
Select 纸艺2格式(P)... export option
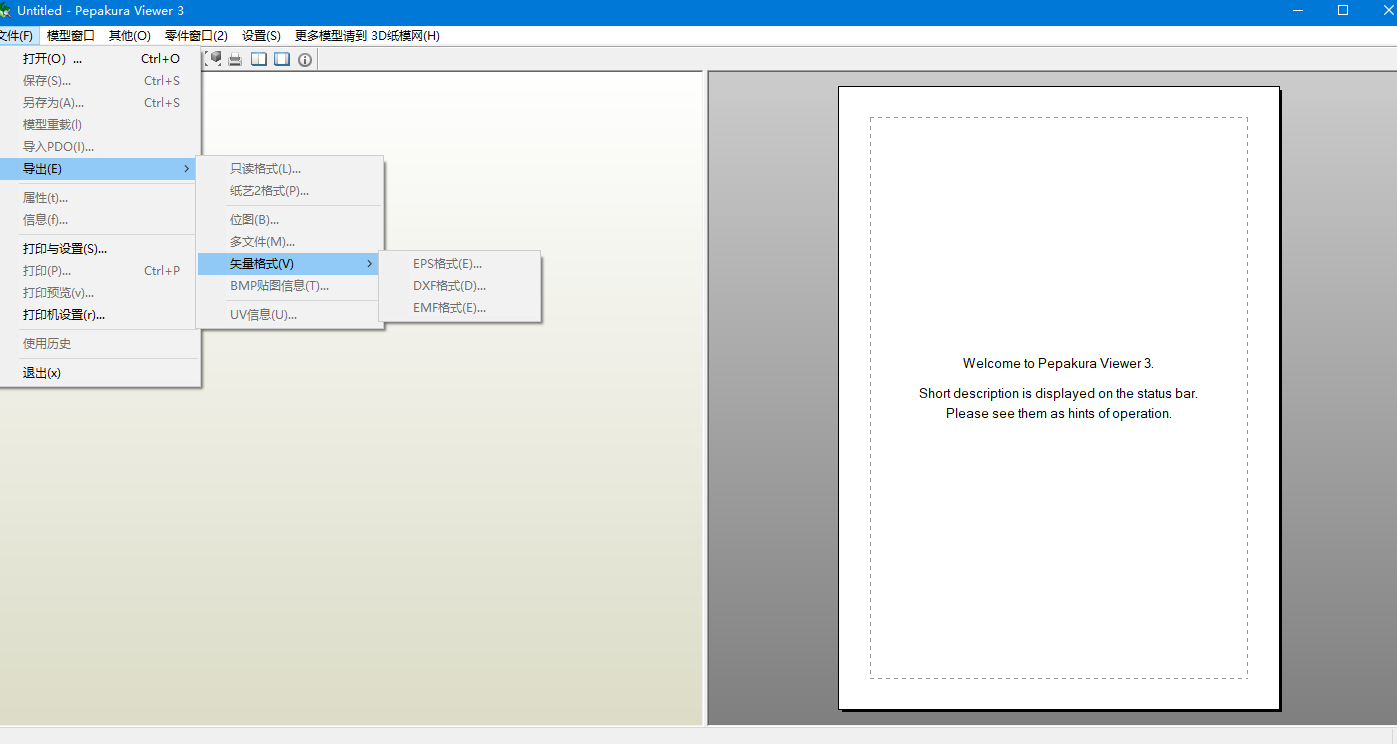coord(290,191)
